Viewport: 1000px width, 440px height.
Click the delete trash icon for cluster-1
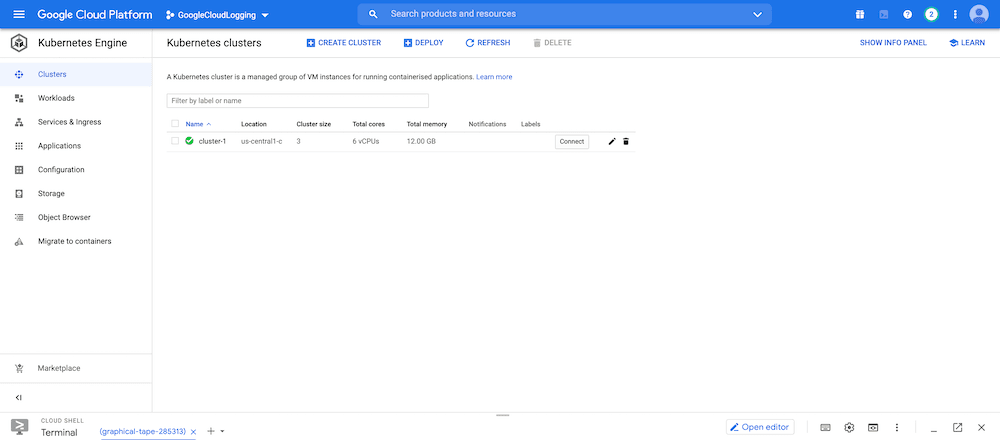click(x=626, y=142)
